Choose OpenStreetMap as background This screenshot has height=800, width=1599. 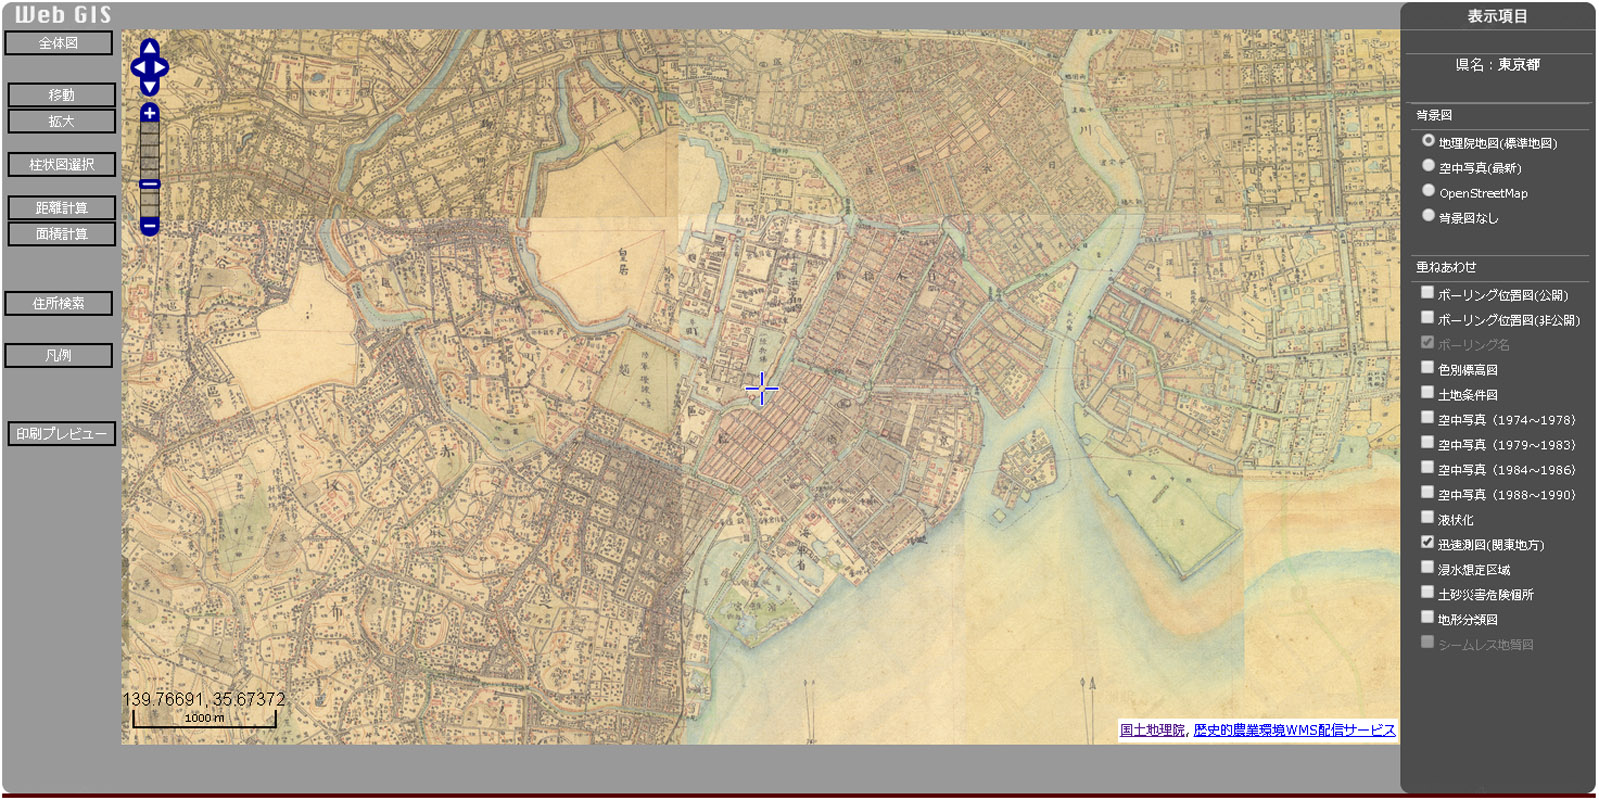click(1428, 191)
